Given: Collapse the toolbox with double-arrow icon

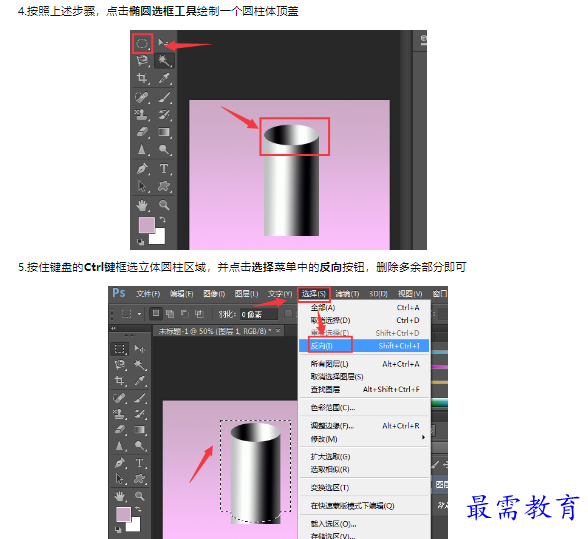Looking at the screenshot, I should (113, 328).
